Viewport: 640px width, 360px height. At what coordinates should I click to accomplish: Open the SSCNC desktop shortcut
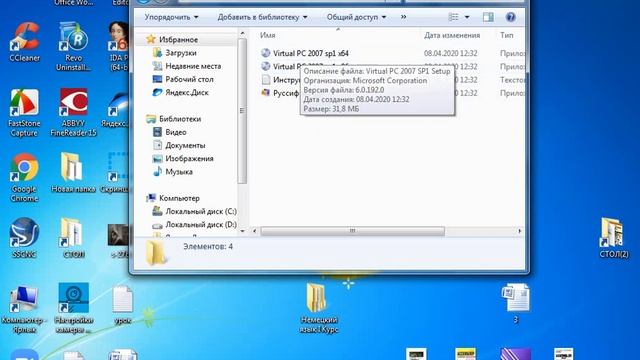tap(24, 238)
